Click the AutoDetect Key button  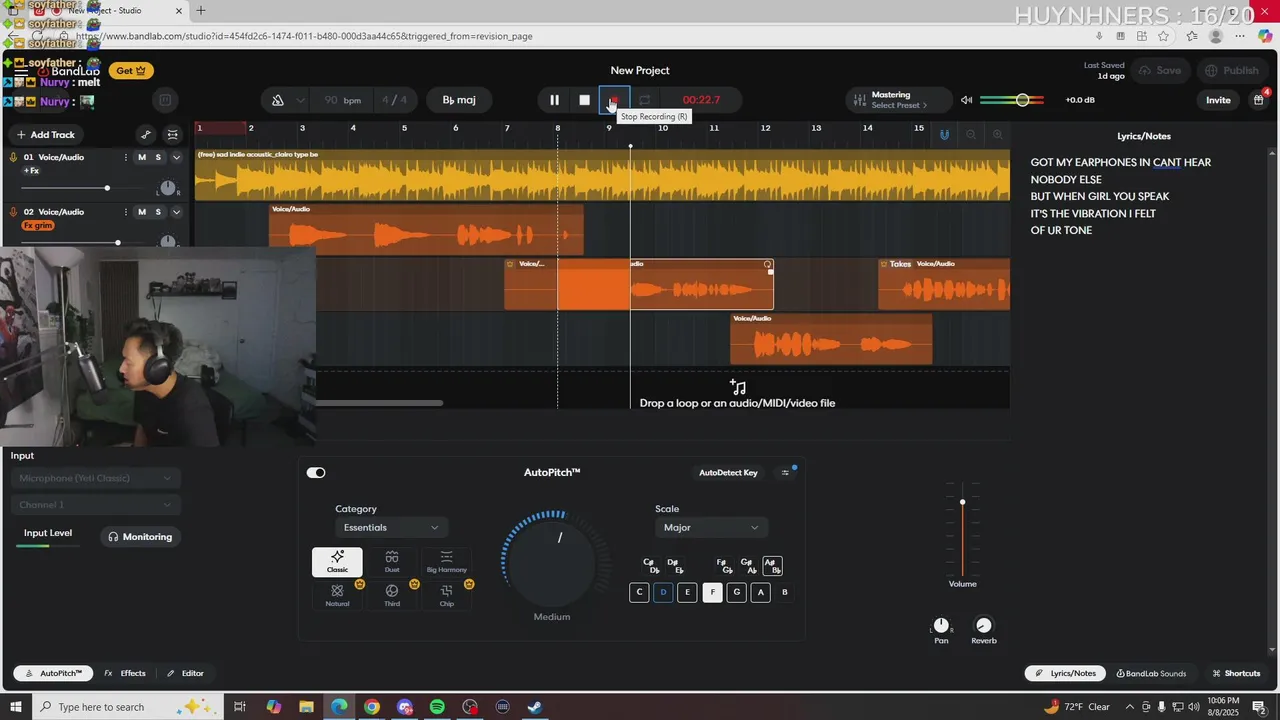(x=728, y=473)
